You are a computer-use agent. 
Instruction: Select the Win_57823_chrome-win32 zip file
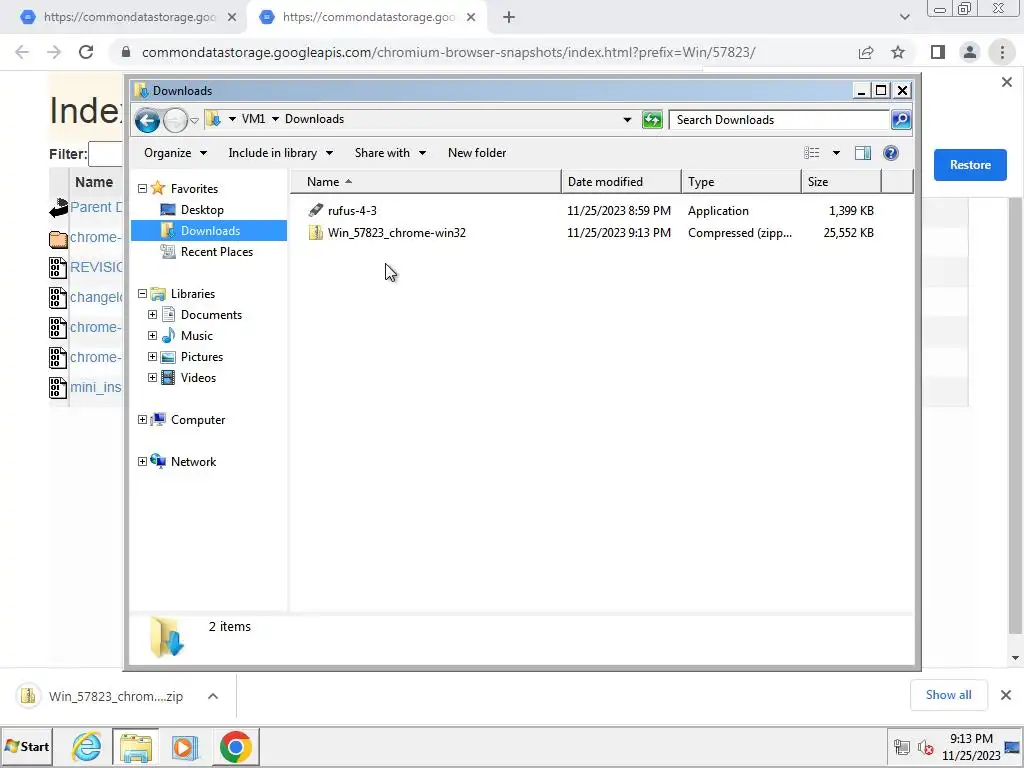(396, 232)
